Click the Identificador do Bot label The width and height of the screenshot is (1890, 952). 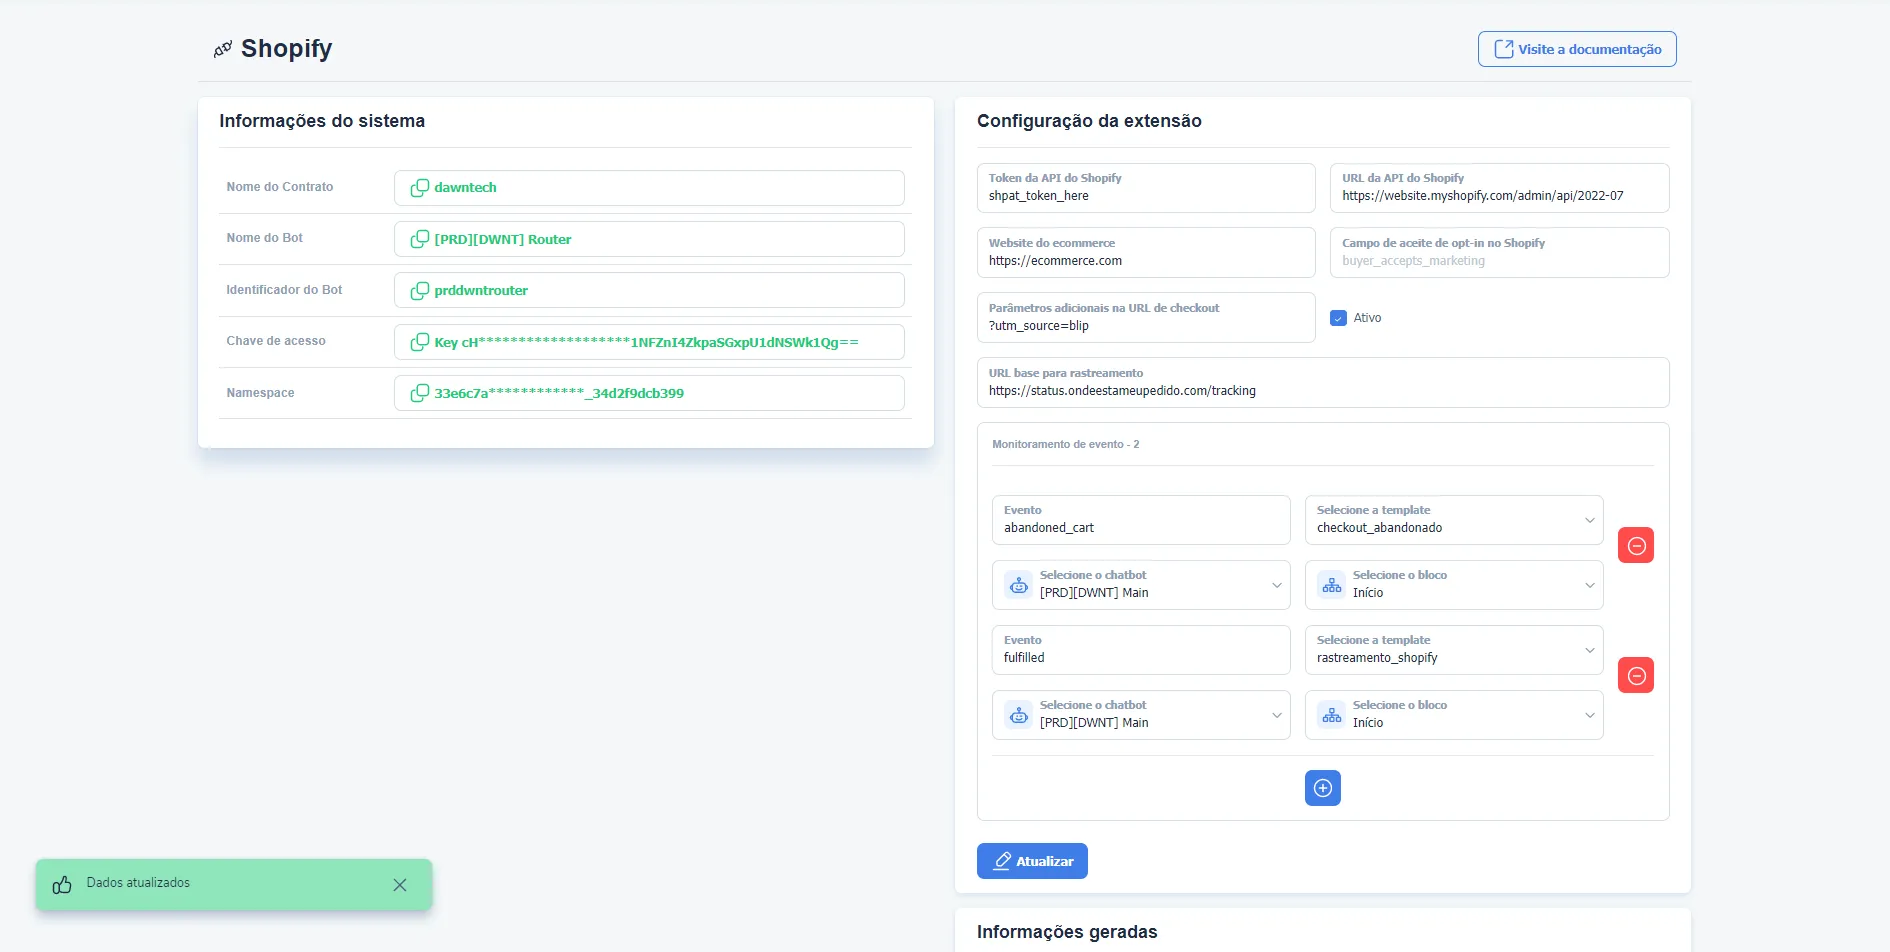284,290
